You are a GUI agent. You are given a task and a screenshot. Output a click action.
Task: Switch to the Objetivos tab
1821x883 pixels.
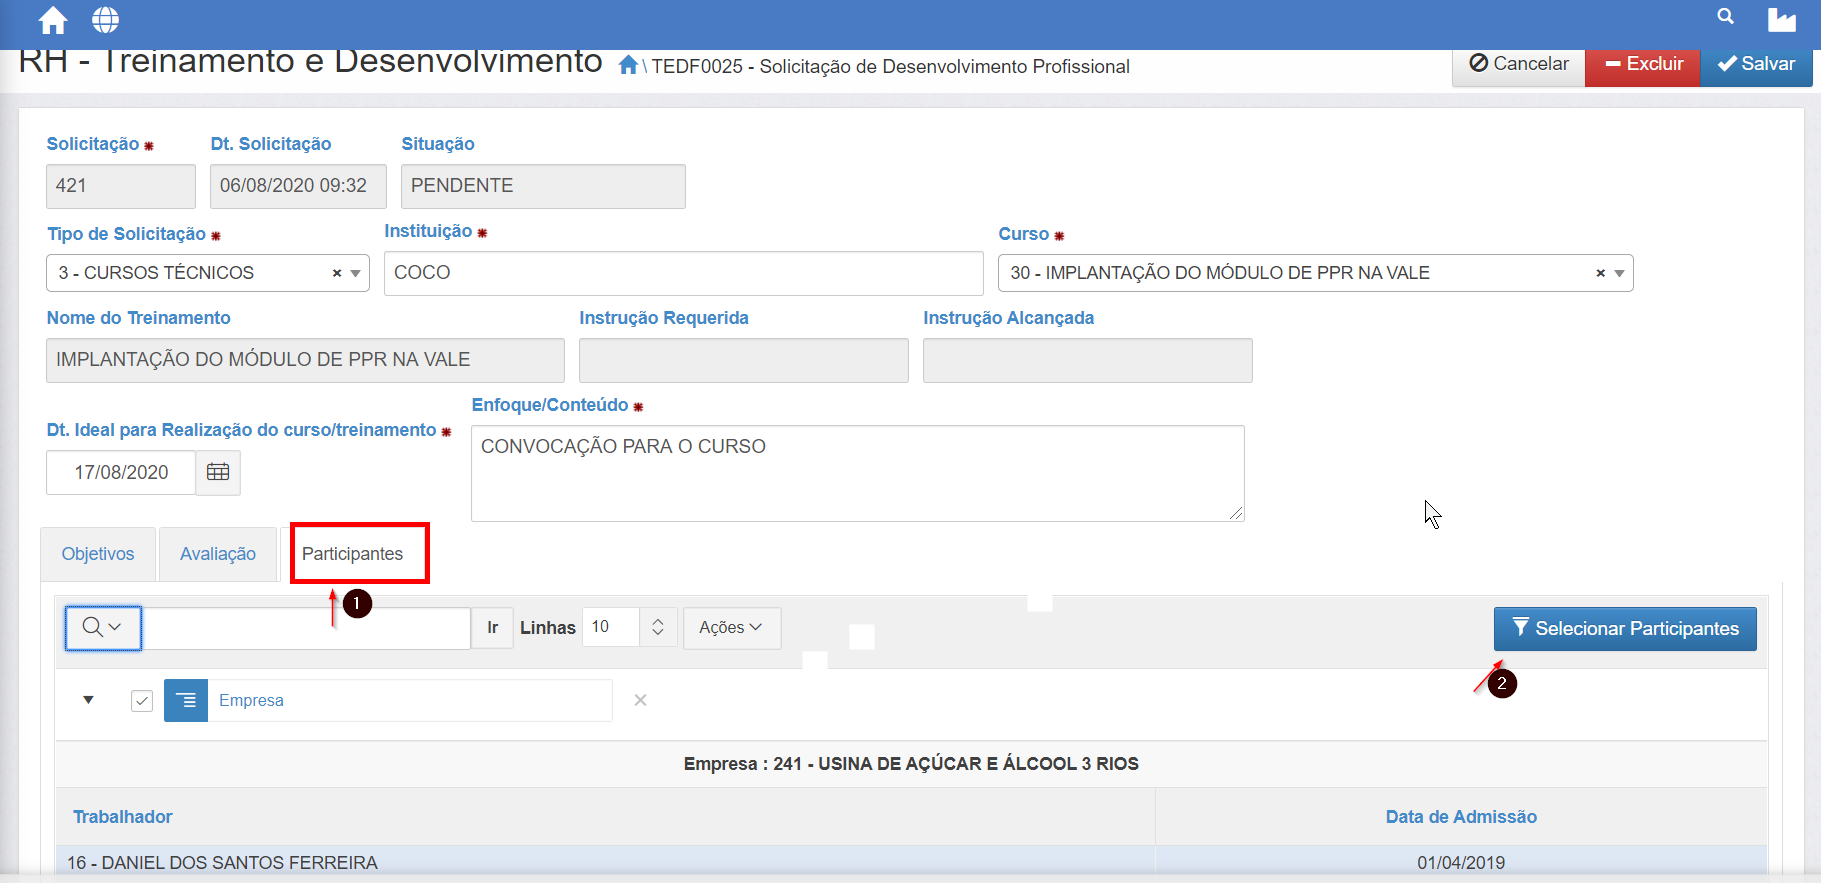coord(98,554)
